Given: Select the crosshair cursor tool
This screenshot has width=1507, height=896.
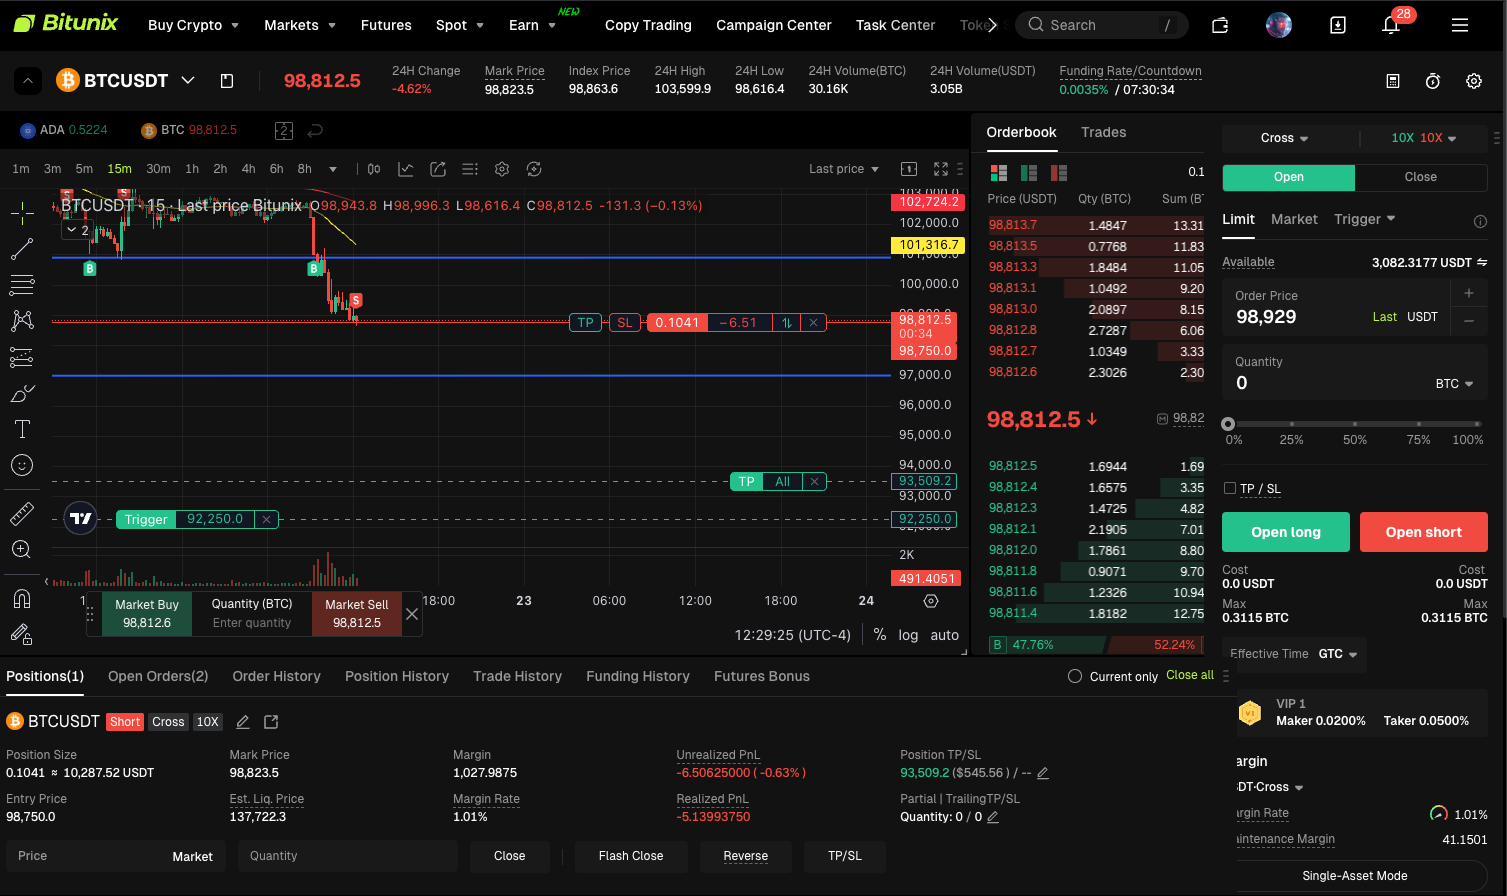Looking at the screenshot, I should click(x=22, y=212).
